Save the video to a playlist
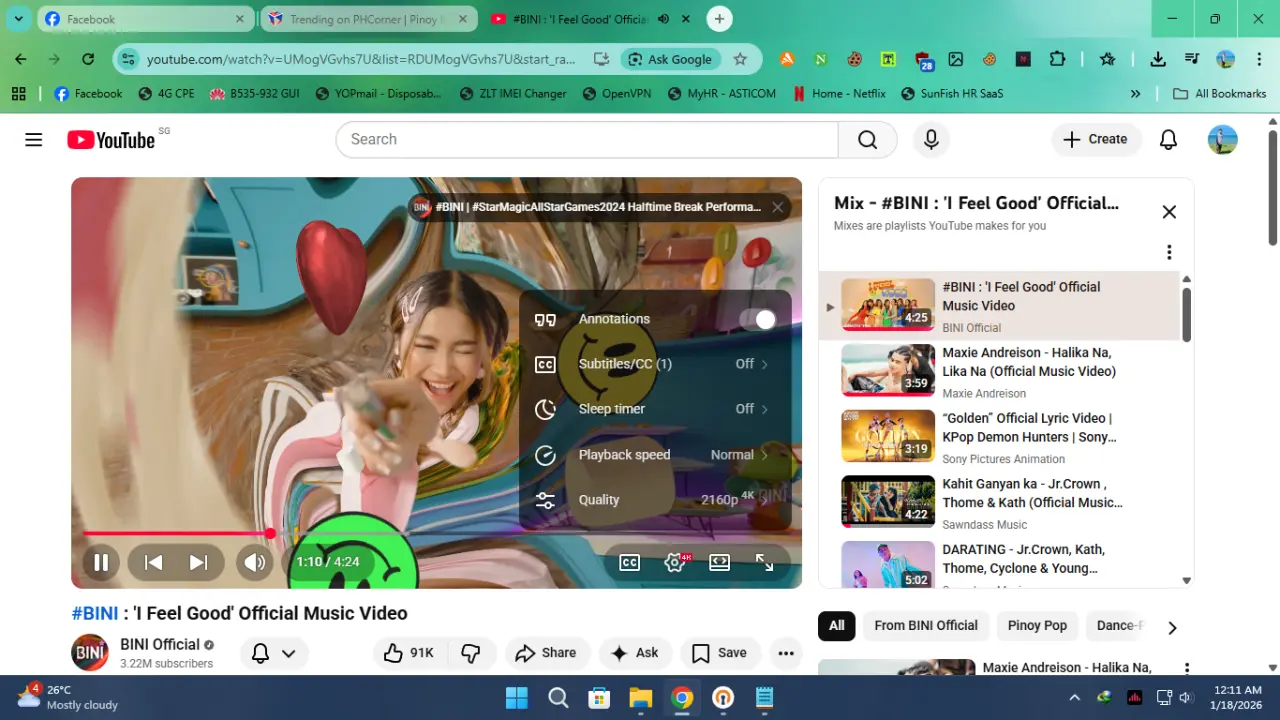 pos(720,653)
